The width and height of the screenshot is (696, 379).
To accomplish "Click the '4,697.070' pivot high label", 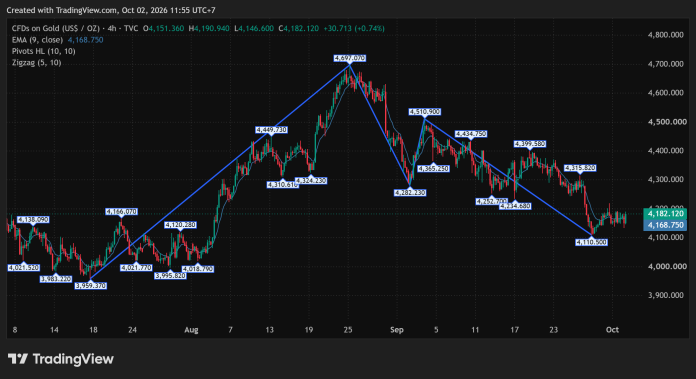I will tap(350, 58).
